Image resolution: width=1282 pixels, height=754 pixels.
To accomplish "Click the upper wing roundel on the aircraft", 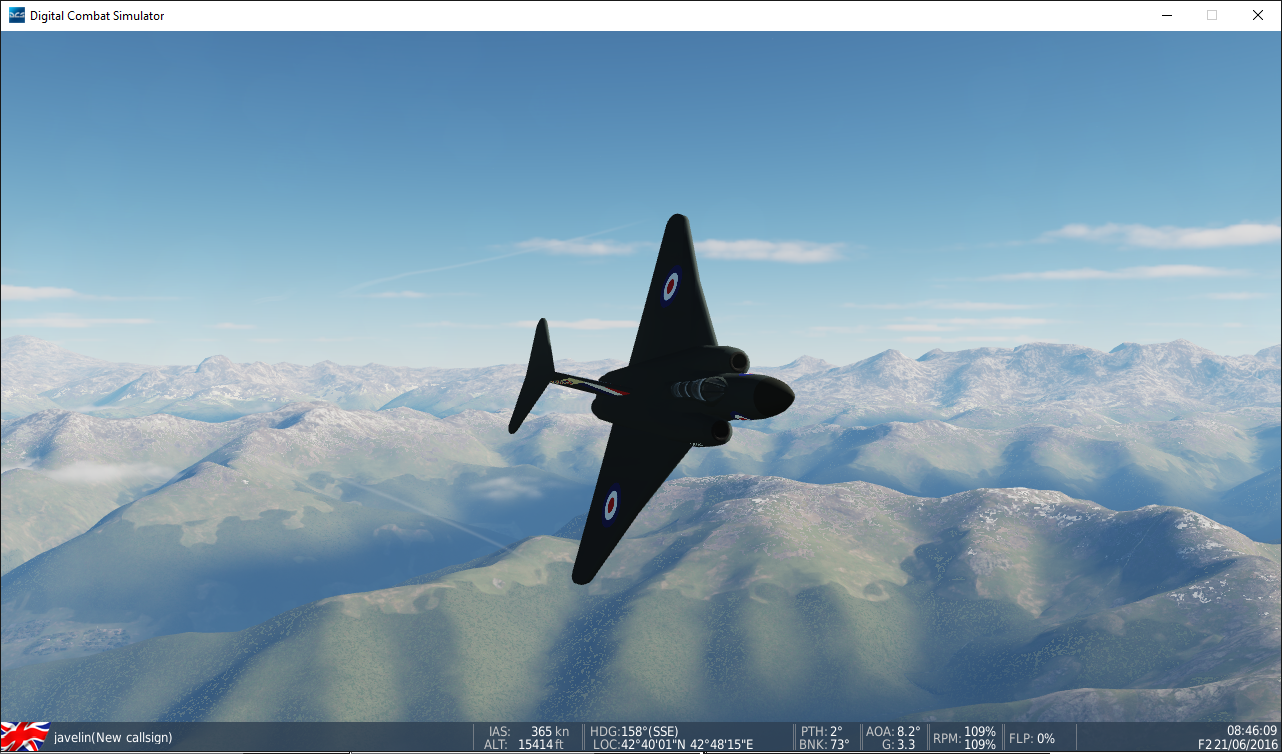I will click(x=671, y=286).
